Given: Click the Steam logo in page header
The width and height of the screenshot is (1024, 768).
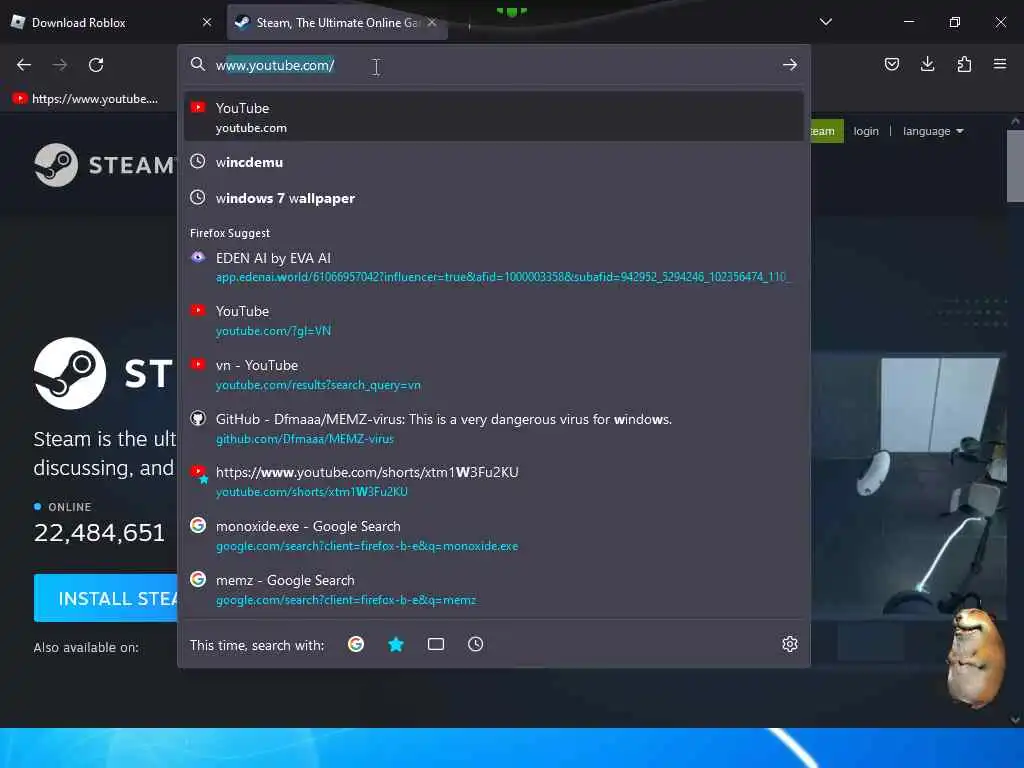Looking at the screenshot, I should click(104, 165).
